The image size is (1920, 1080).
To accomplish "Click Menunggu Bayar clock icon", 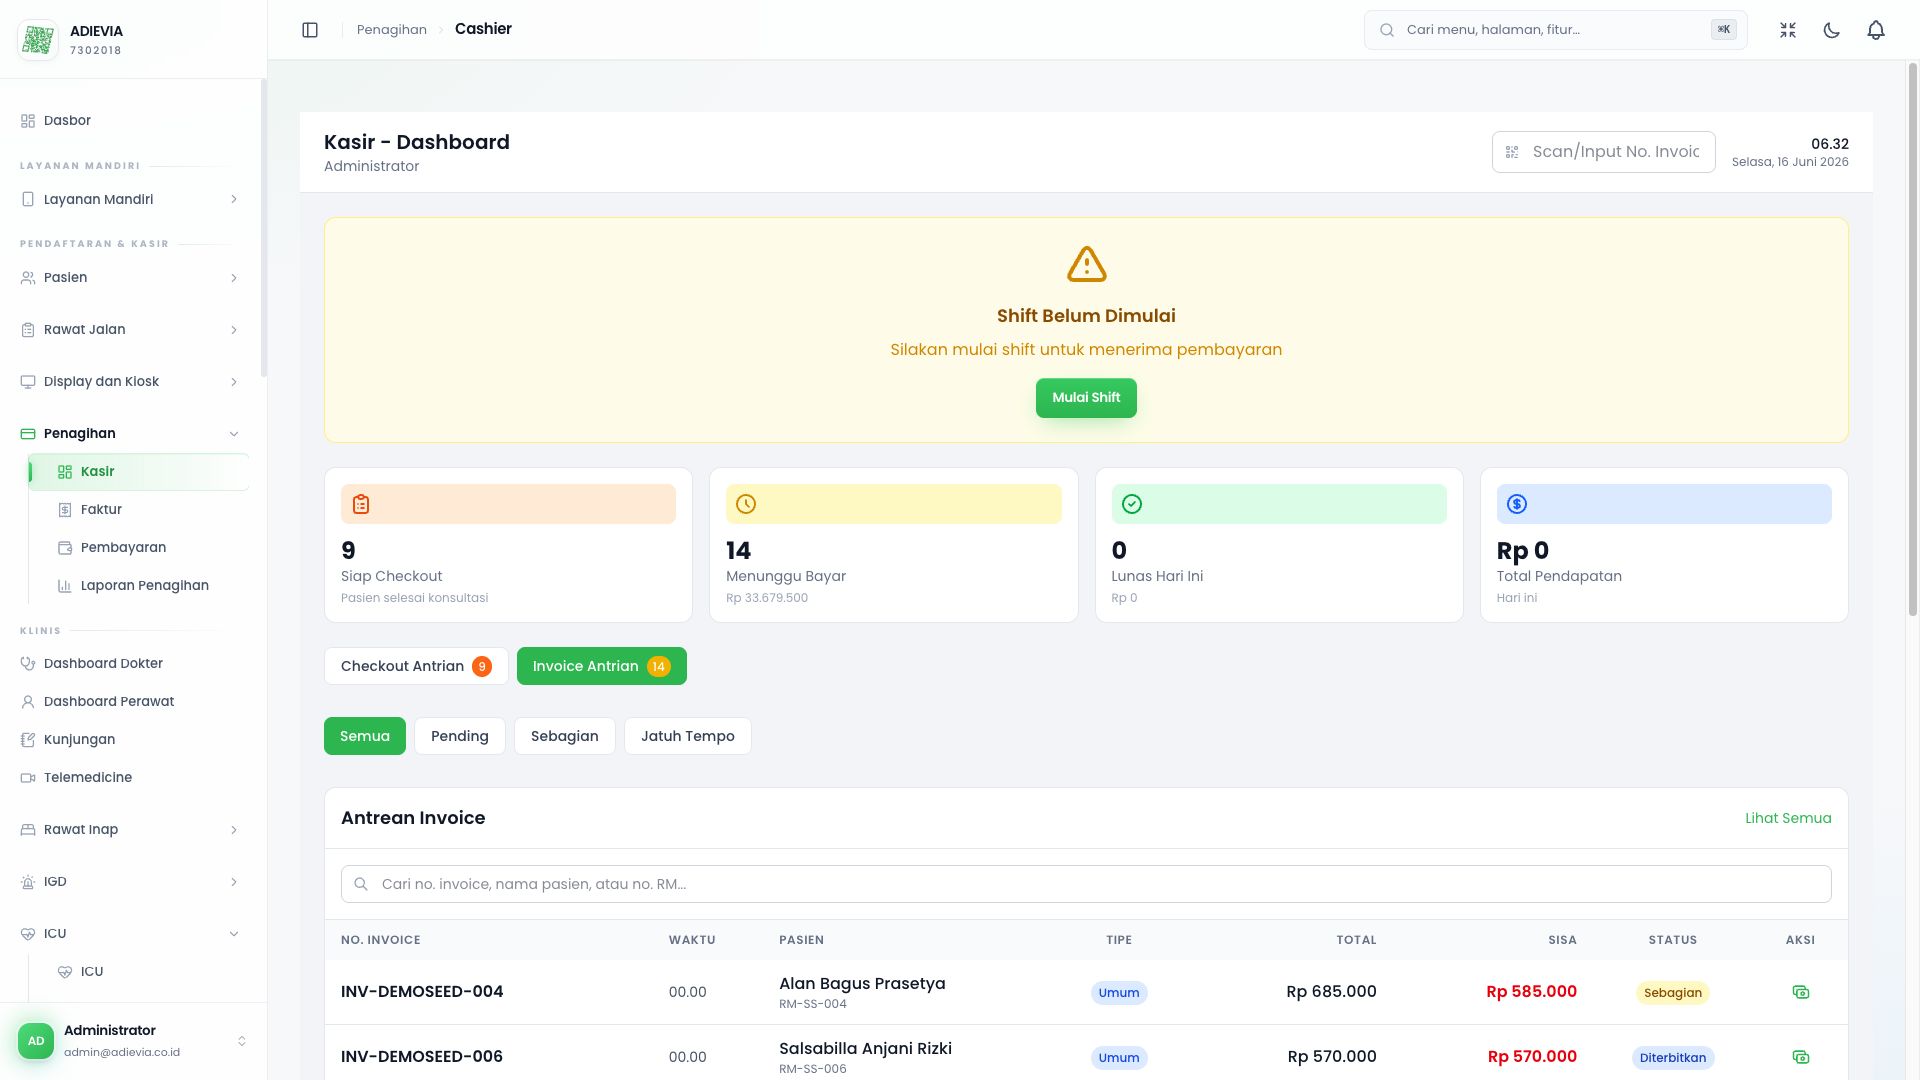I will click(746, 504).
